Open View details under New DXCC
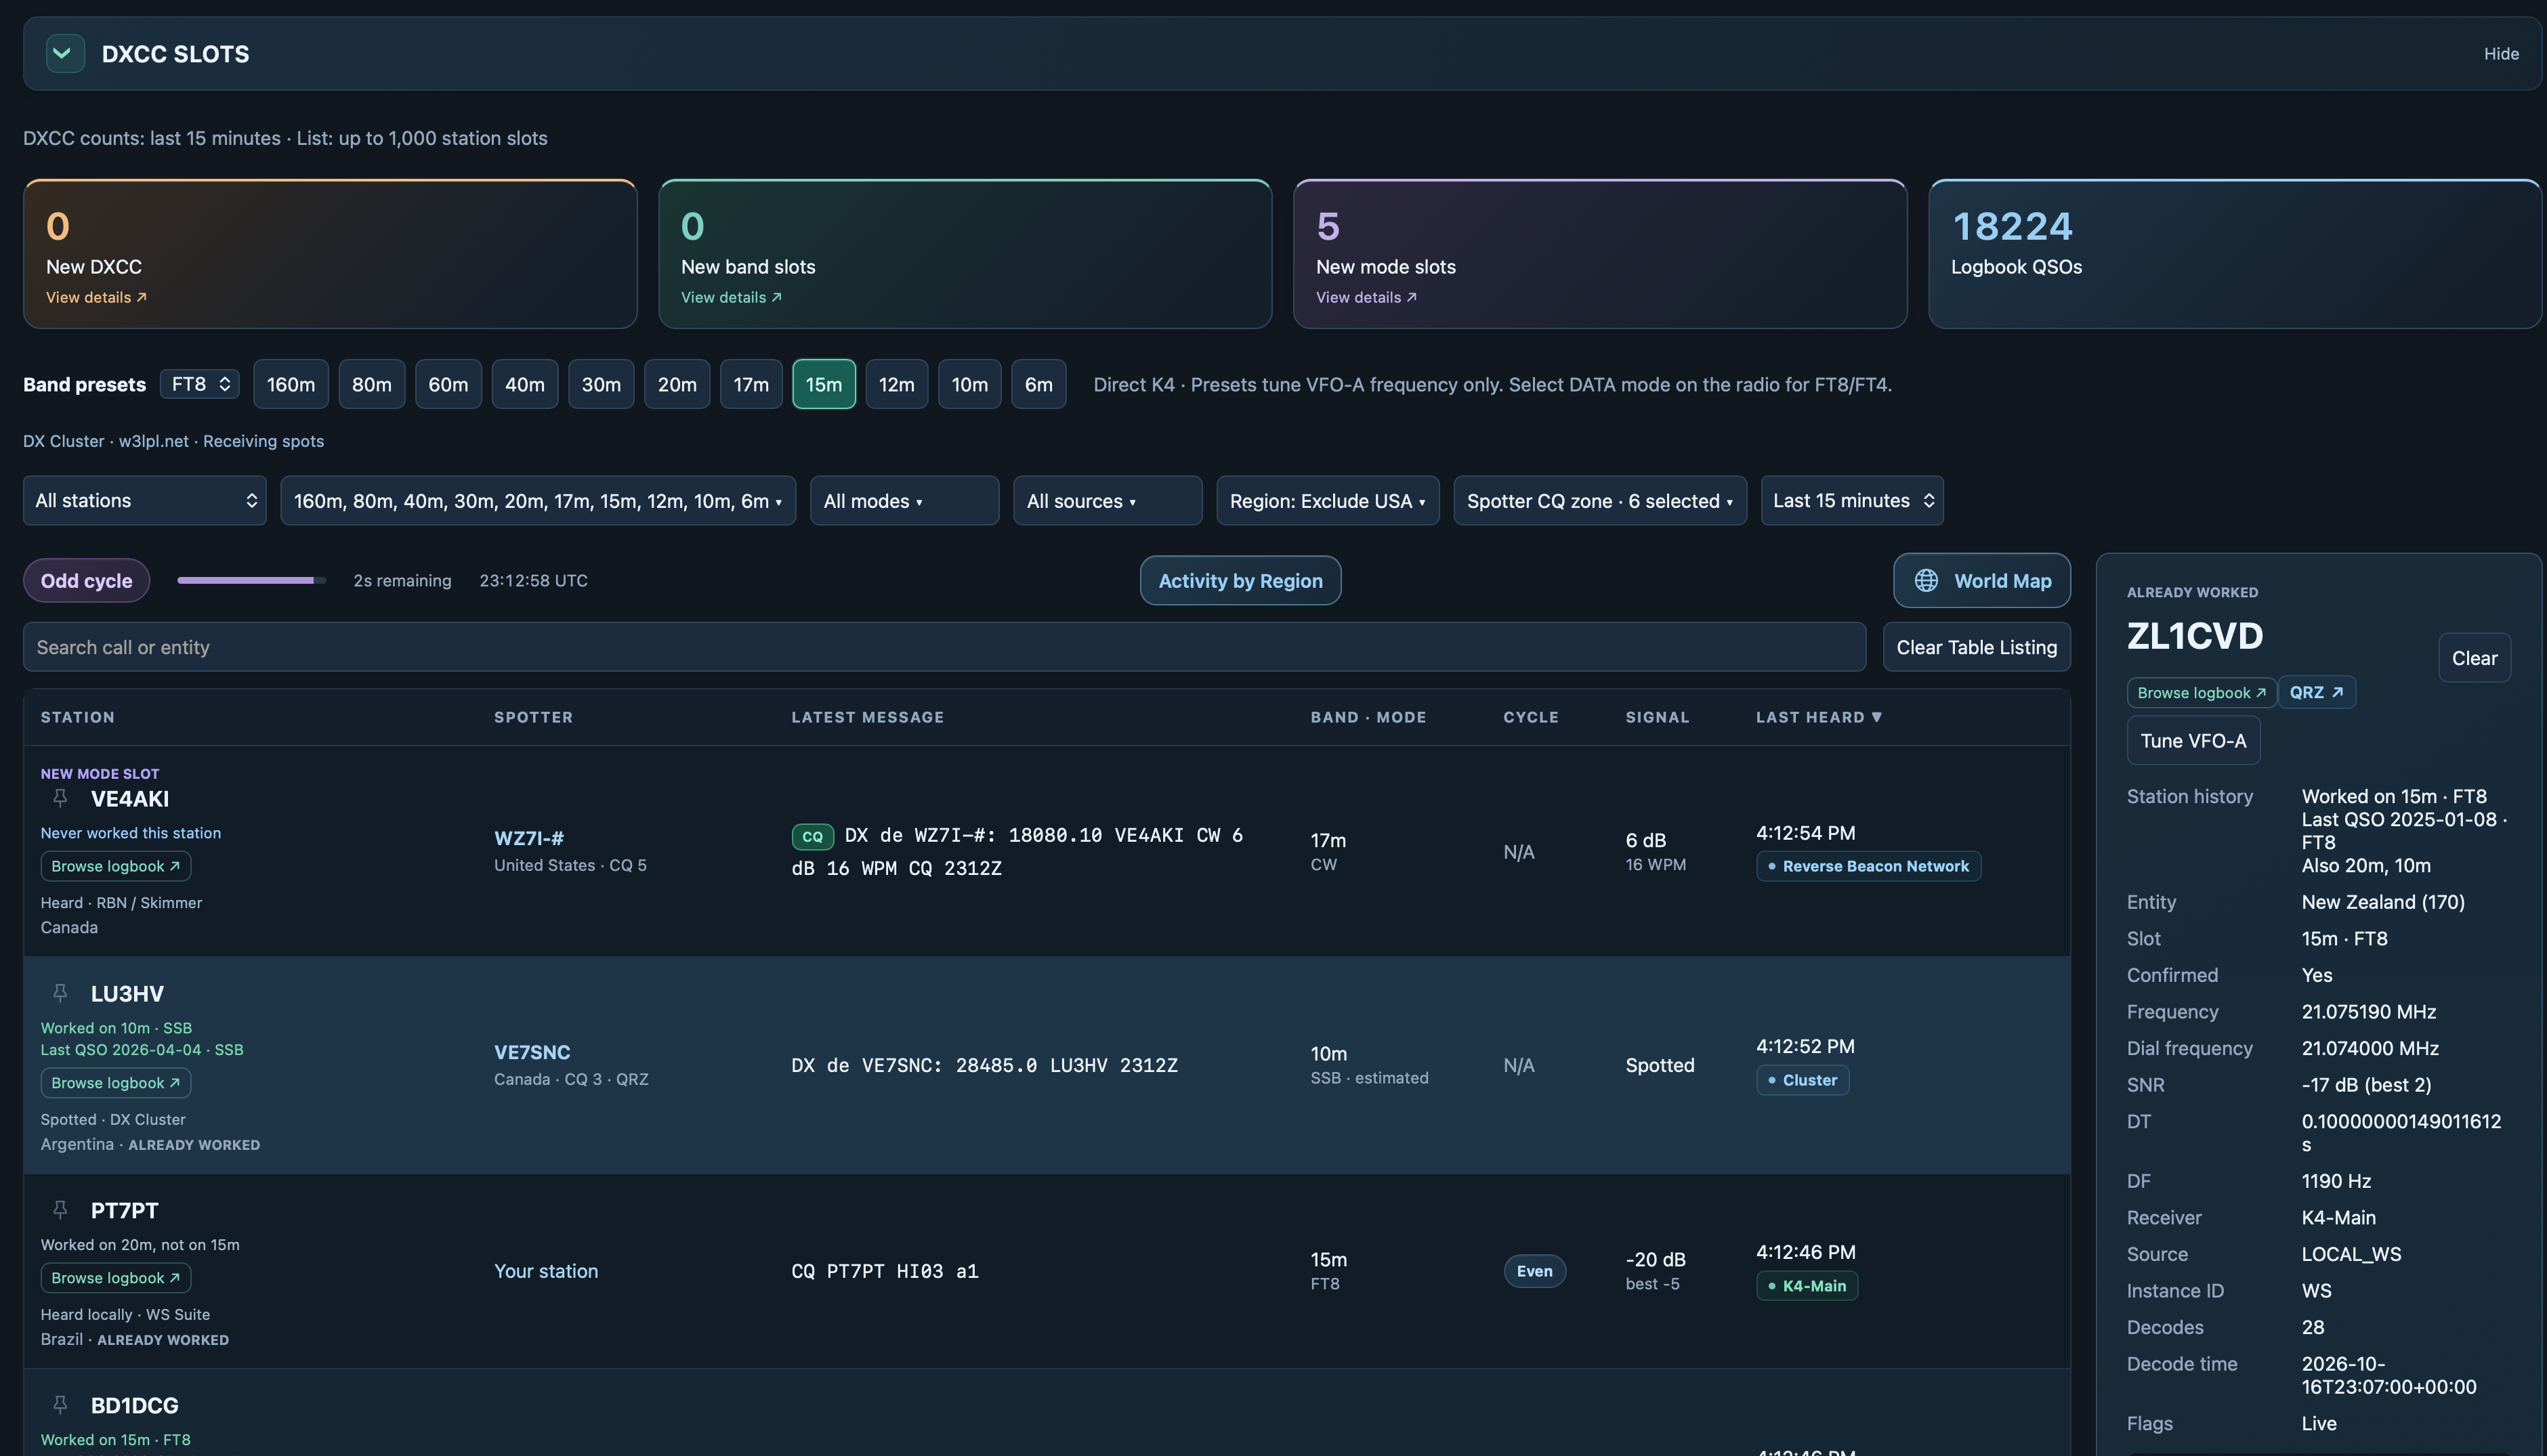This screenshot has height=1456, width=2547. (x=96, y=298)
